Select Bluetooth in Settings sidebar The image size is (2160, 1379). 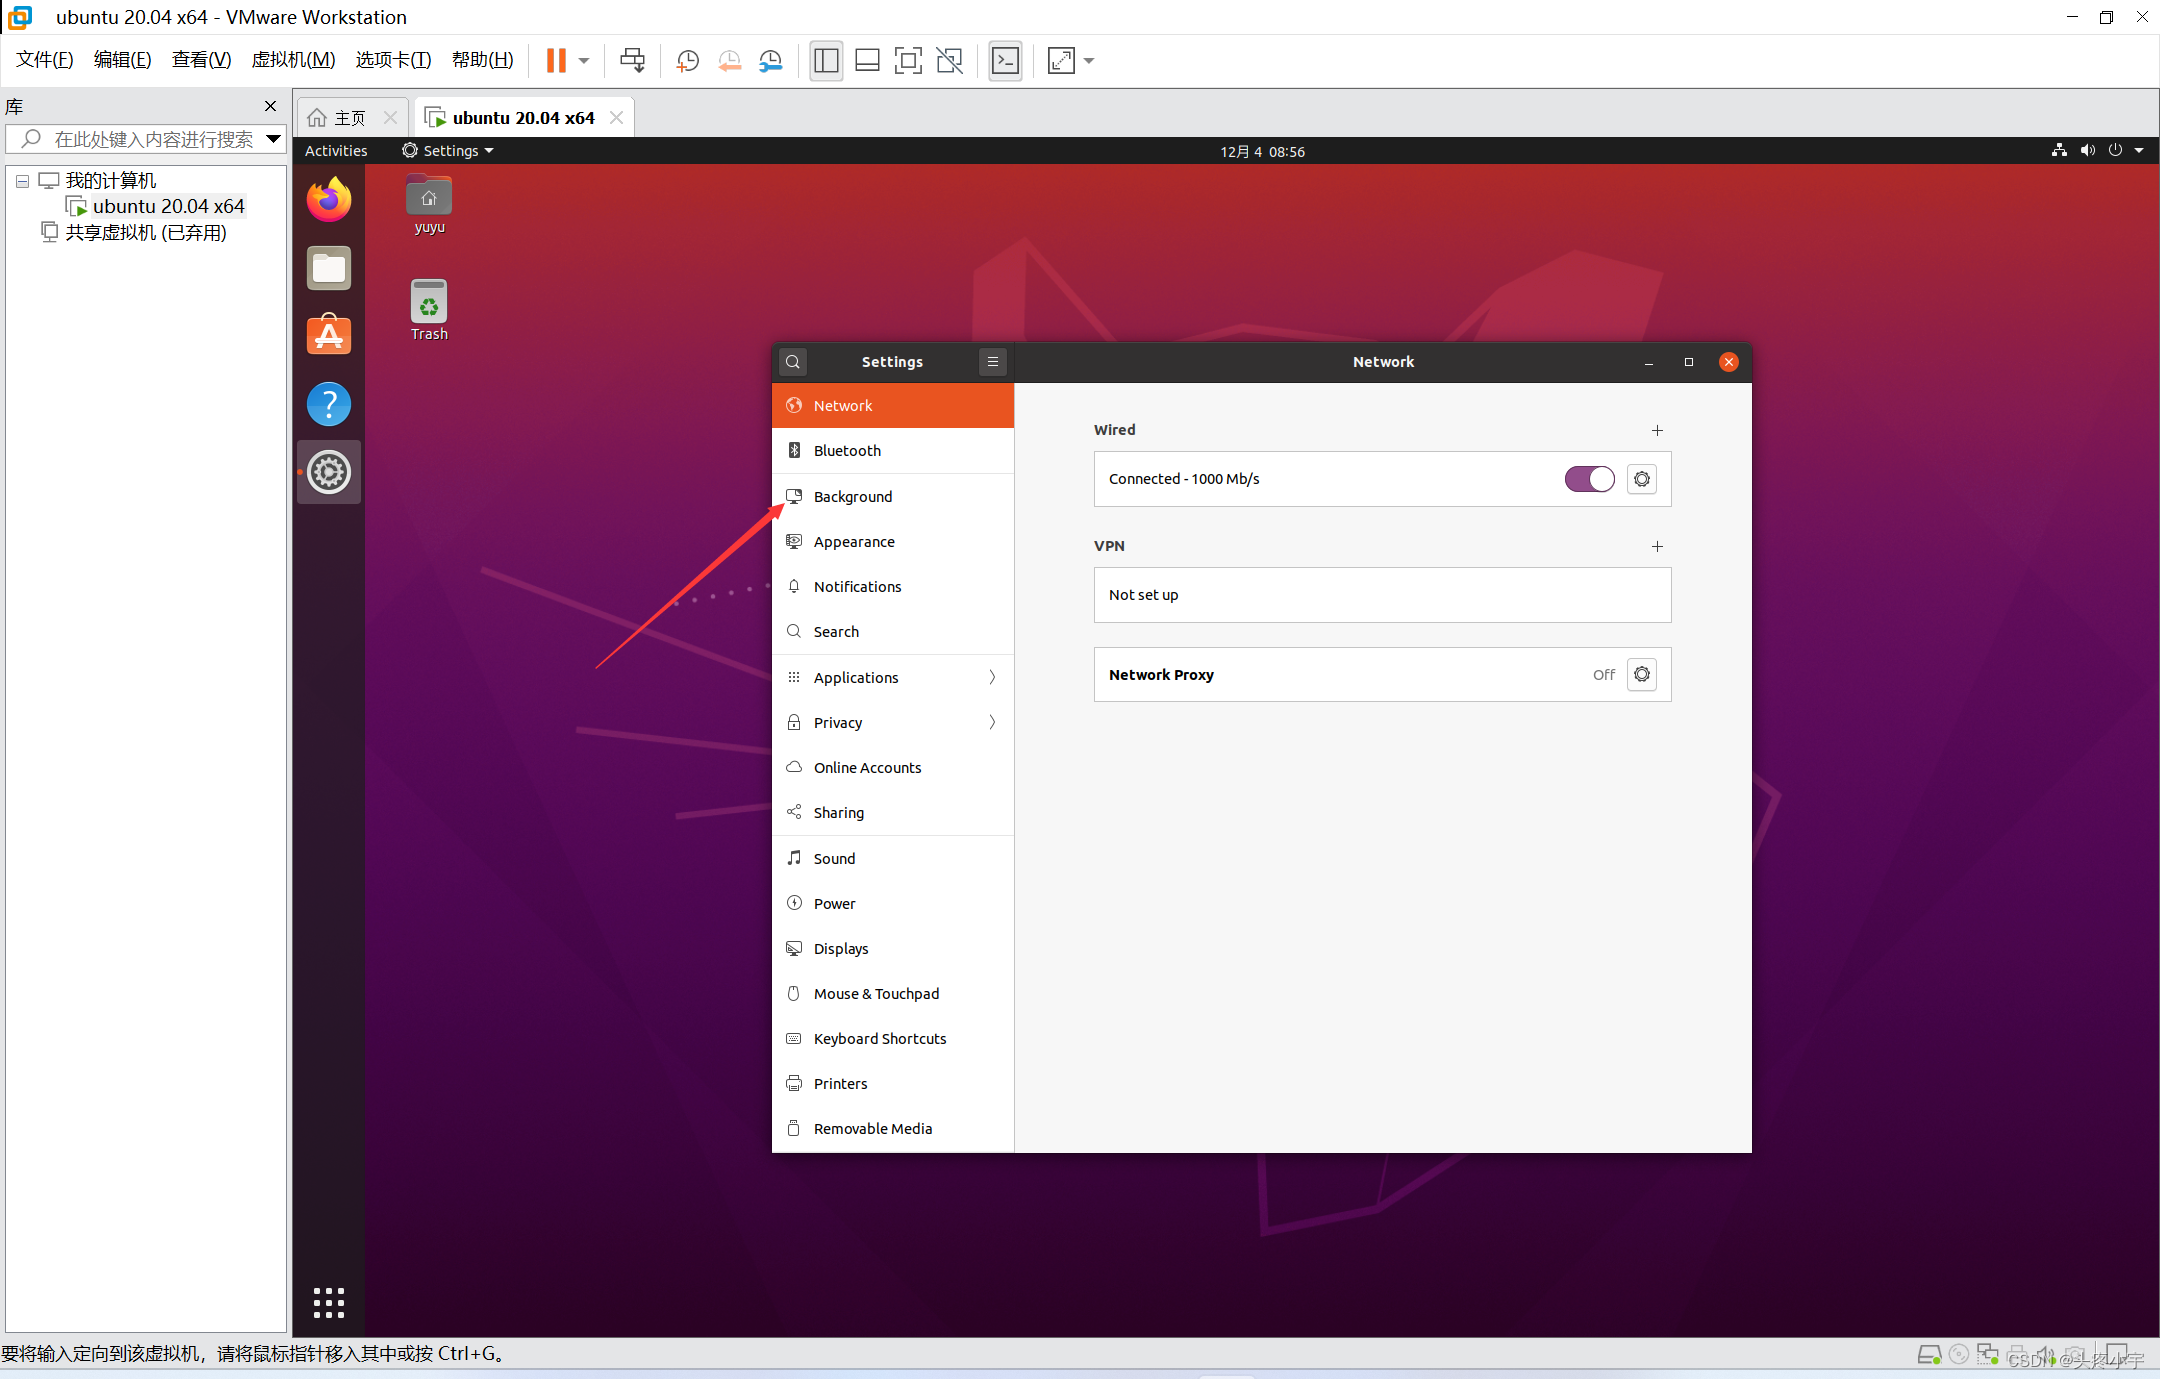click(893, 451)
